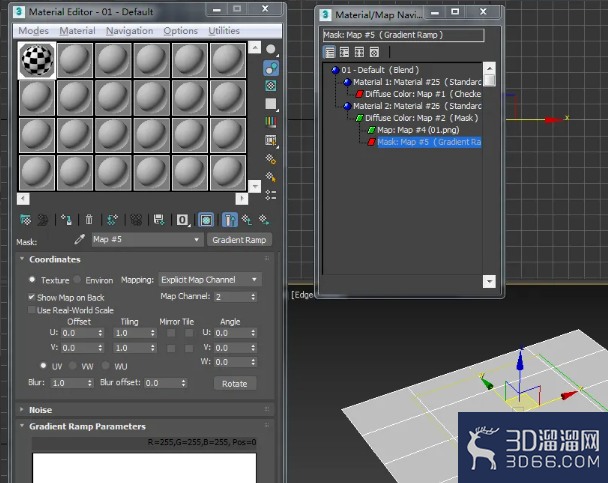This screenshot has height=483, width=608.
Task: Click the Gradient Ramp type button
Action: click(x=239, y=240)
